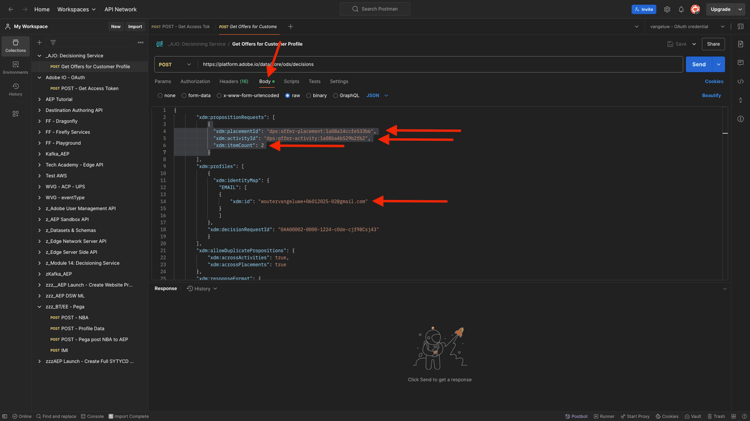
Task: Open the JSON format dropdown
Action: 377,96
